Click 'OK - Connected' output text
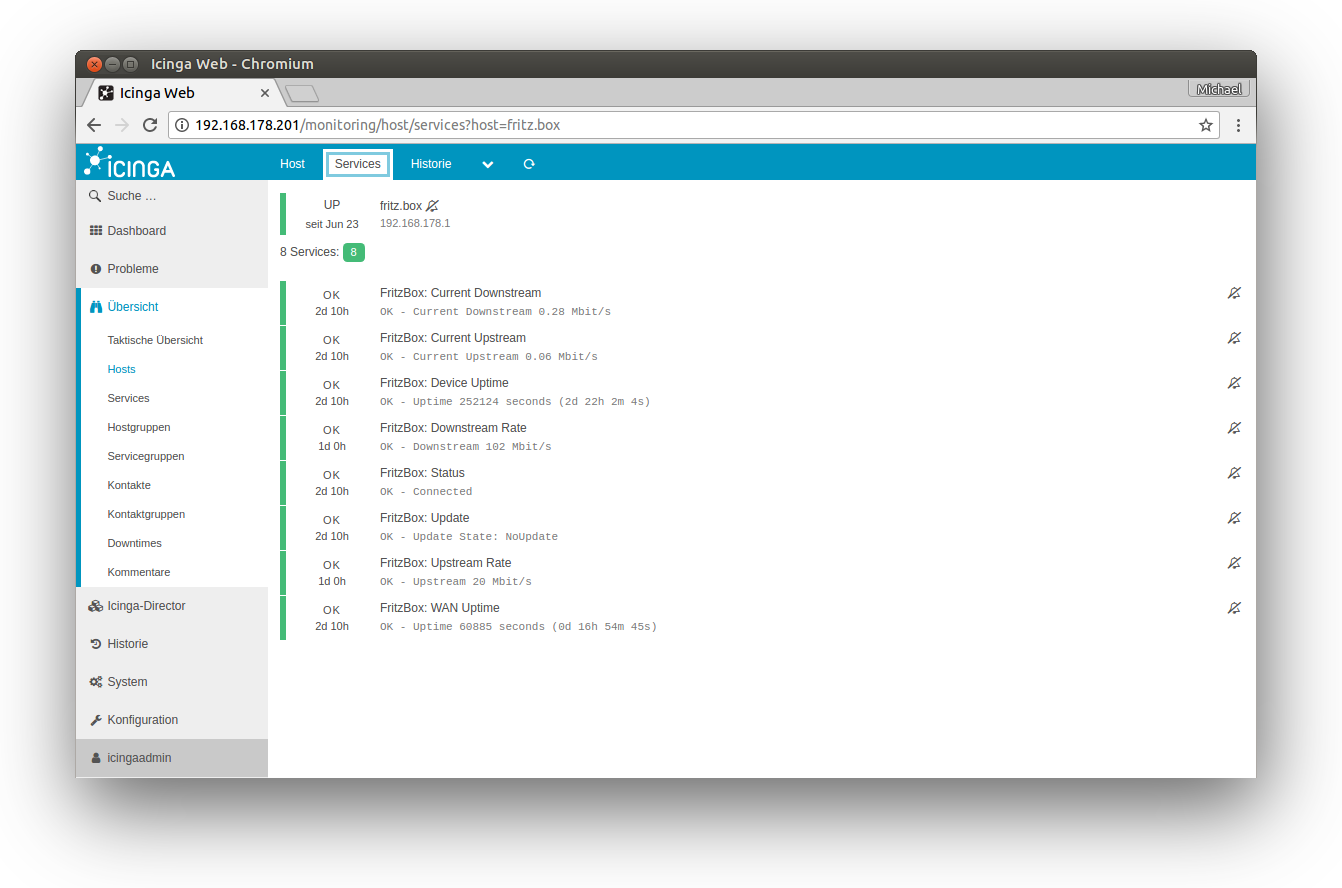This screenshot has height=888, width=1342. [426, 492]
